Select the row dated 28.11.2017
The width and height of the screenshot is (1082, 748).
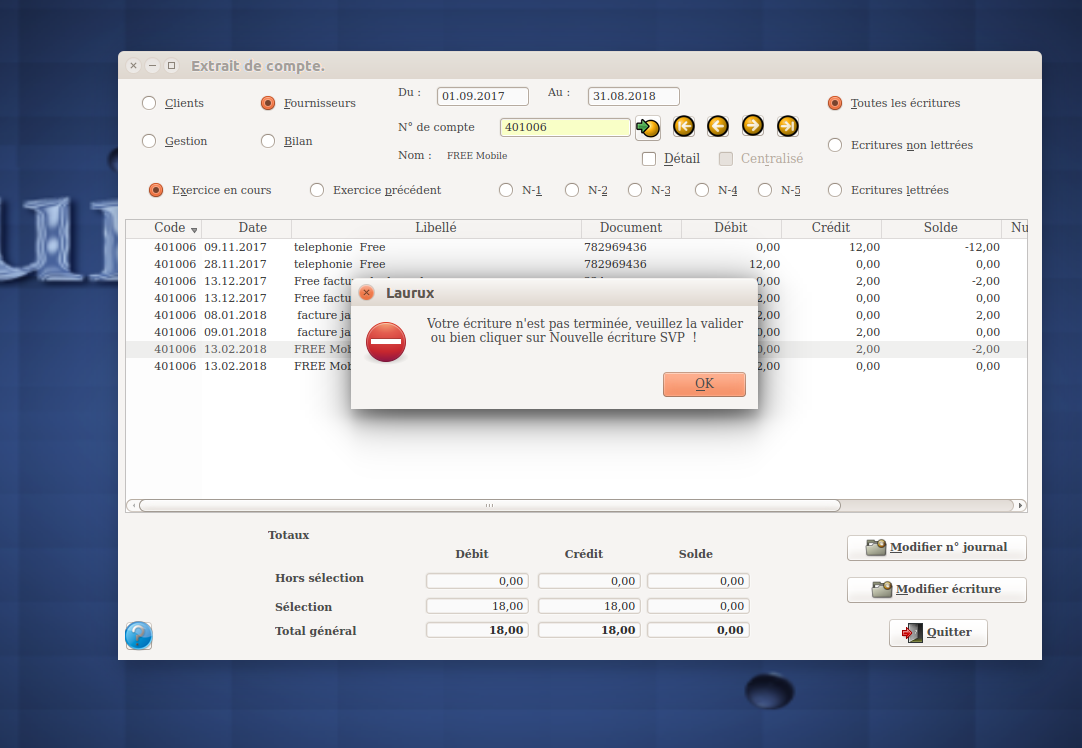point(576,264)
